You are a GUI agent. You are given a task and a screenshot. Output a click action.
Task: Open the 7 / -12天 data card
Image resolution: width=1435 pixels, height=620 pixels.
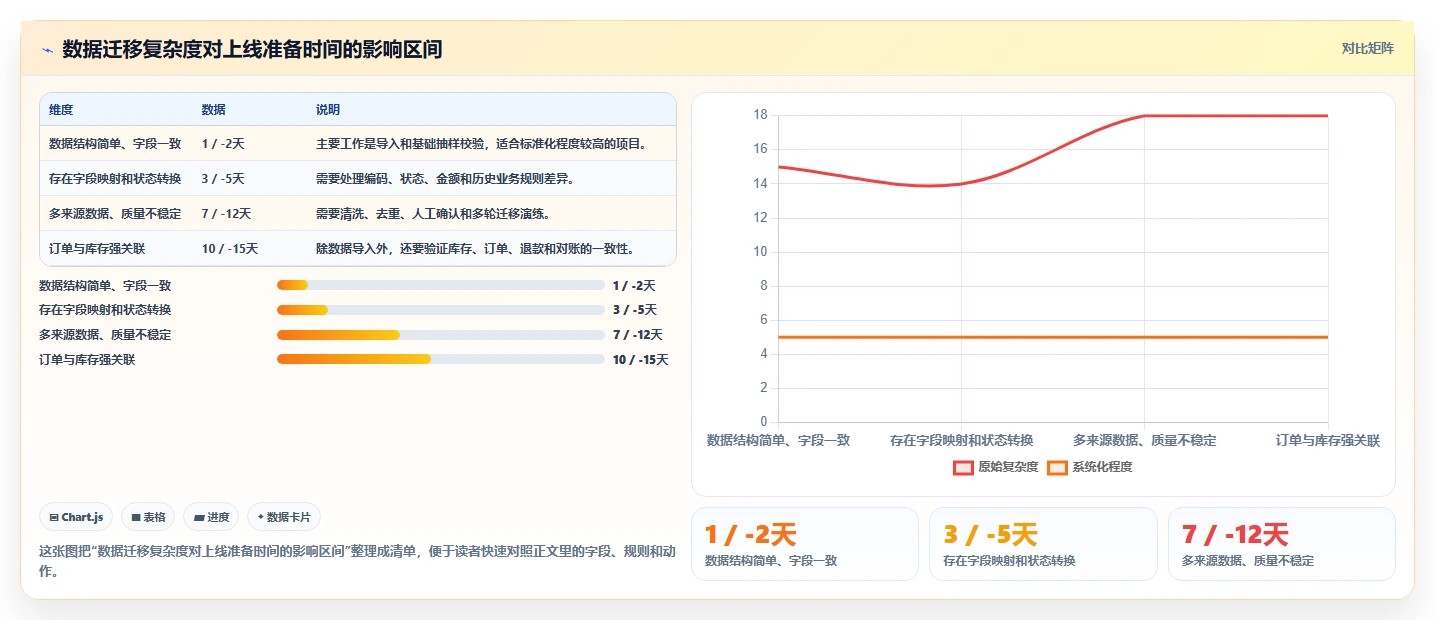click(1281, 544)
